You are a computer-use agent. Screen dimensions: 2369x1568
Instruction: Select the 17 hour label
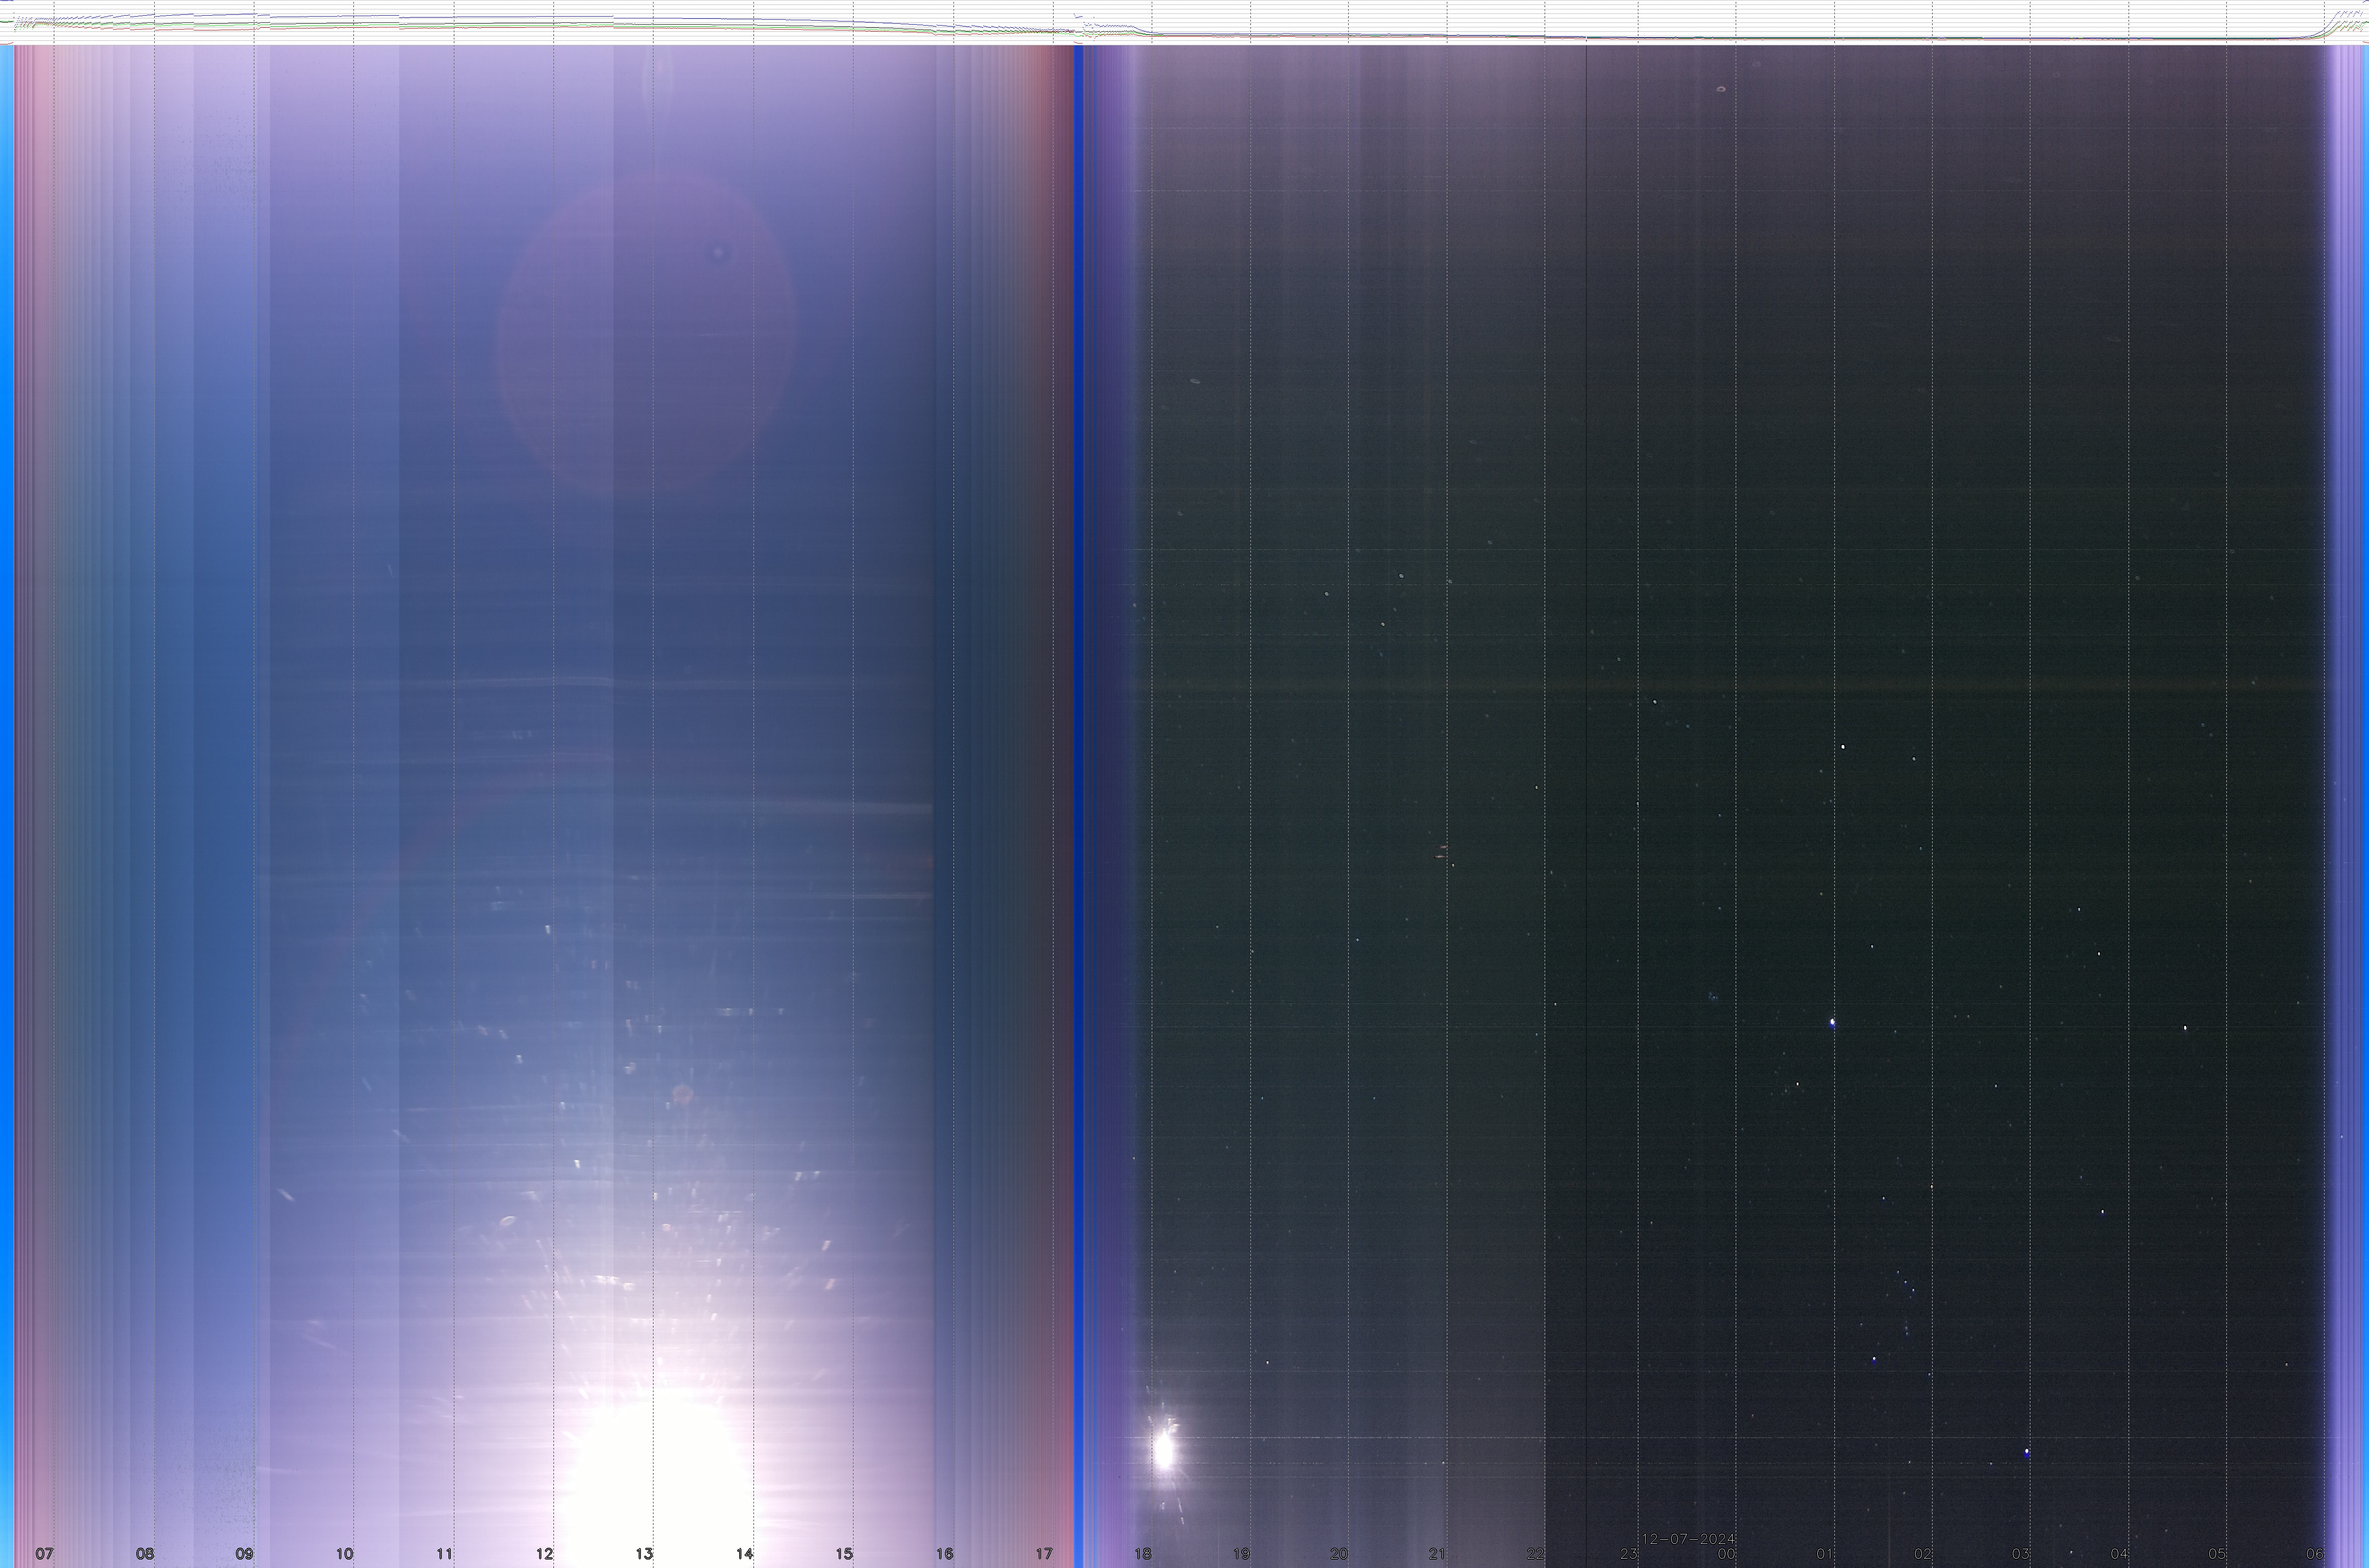[x=1044, y=1553]
